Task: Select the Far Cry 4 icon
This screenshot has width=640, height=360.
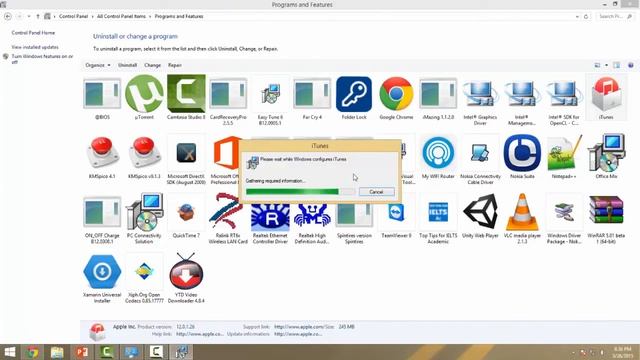Action: [x=312, y=95]
